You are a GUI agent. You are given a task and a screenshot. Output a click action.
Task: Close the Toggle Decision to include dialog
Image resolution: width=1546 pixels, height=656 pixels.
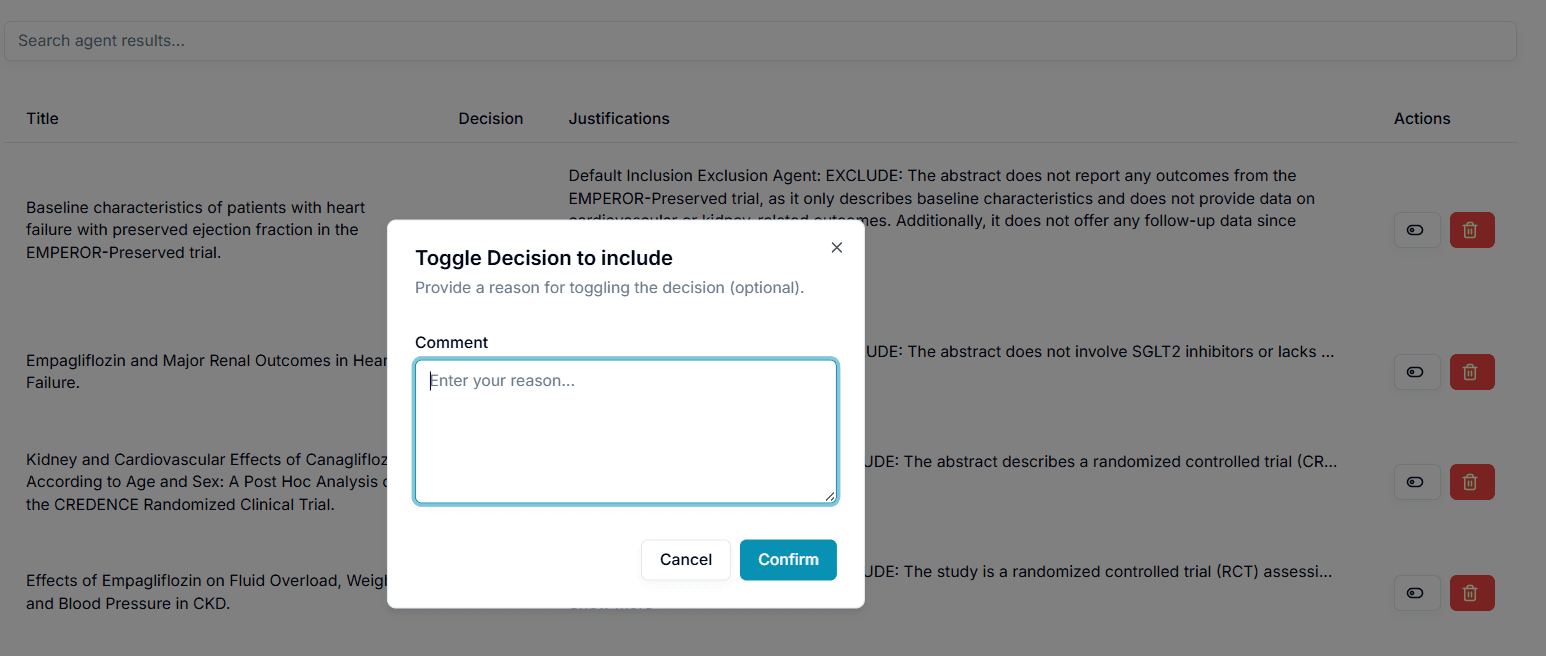click(836, 247)
